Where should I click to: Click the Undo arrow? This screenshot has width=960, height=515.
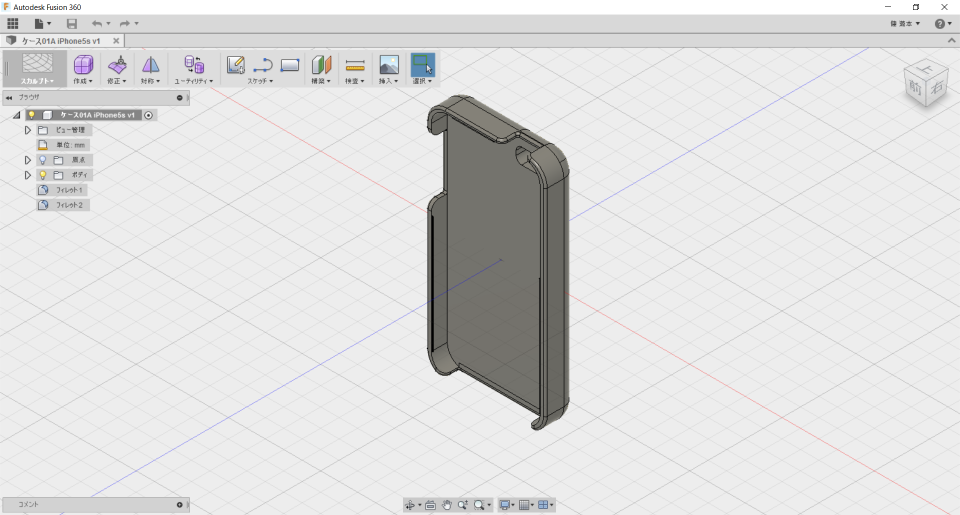97,24
